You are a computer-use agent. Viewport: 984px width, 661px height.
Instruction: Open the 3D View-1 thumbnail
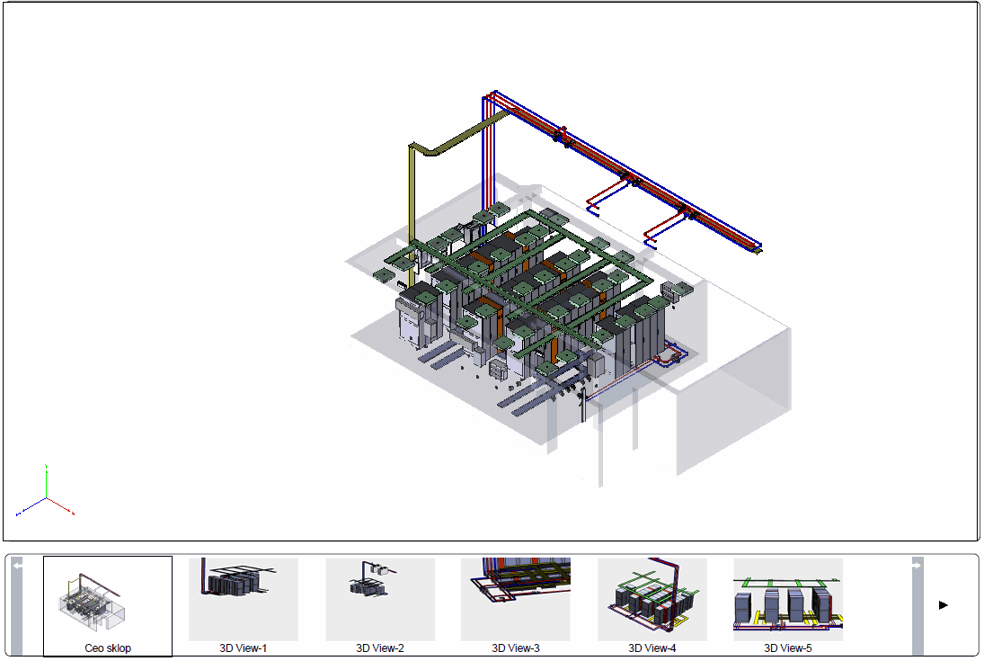pyautogui.click(x=243, y=598)
